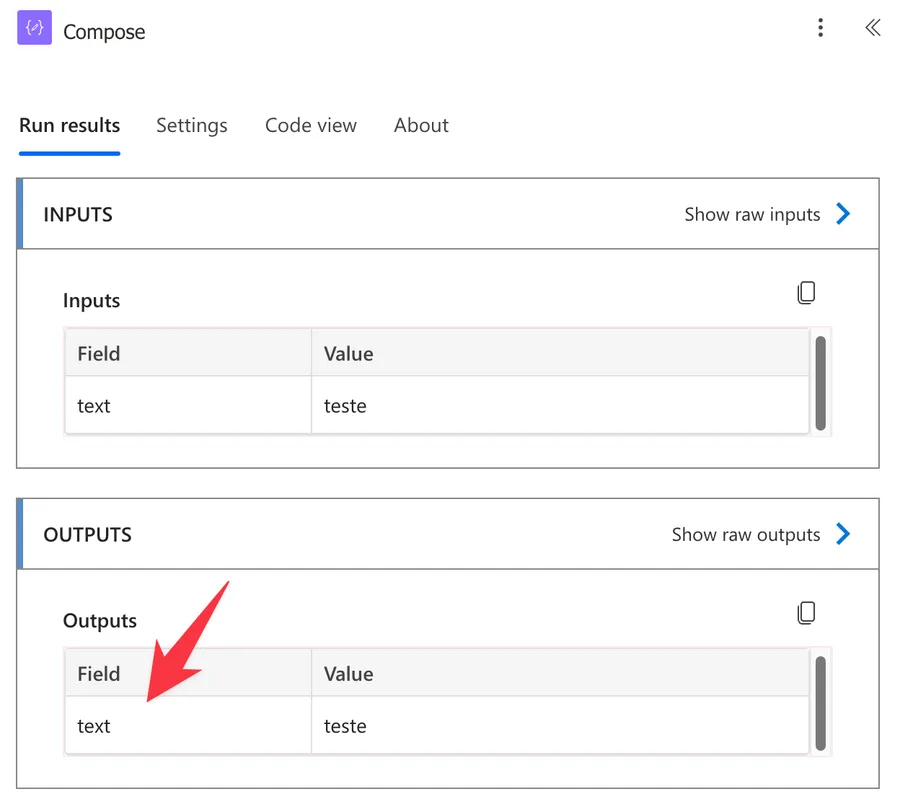Switch to the Code view tab
This screenshot has width=900, height=802.
[x=310, y=126]
